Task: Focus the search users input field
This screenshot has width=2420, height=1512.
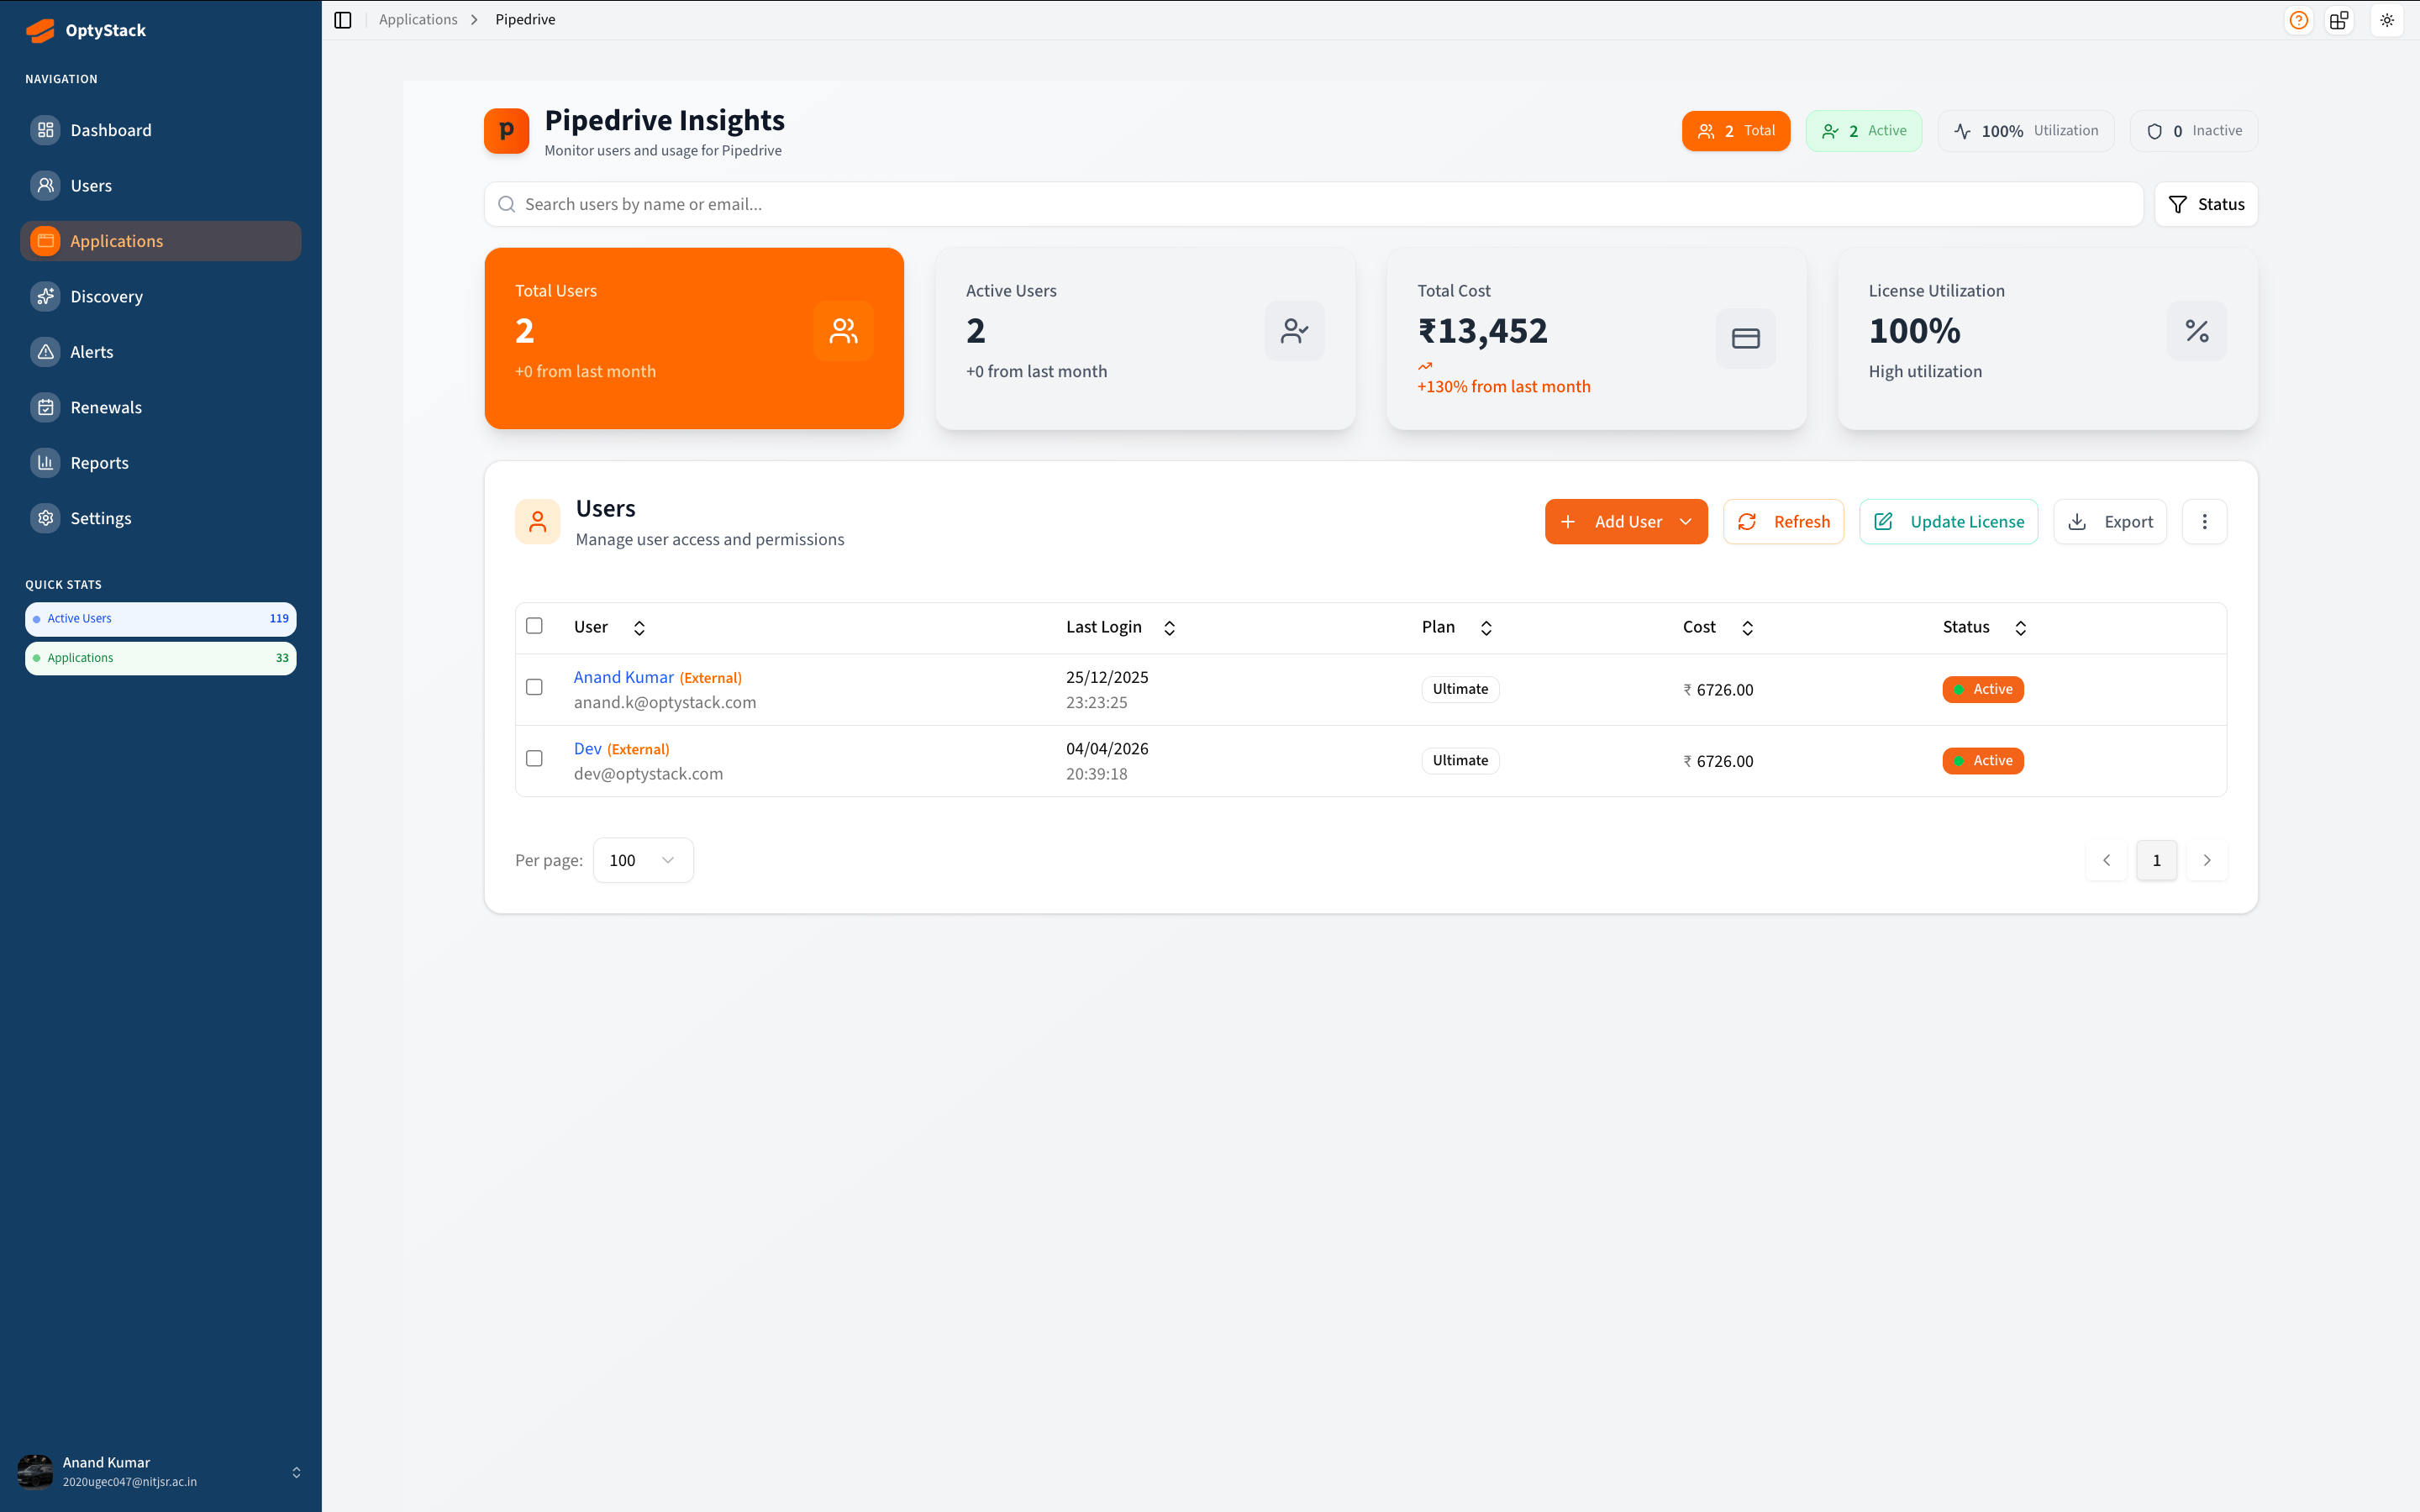Action: tap(1313, 204)
